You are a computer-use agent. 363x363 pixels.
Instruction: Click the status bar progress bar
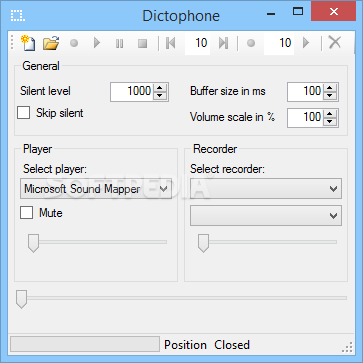(85, 344)
